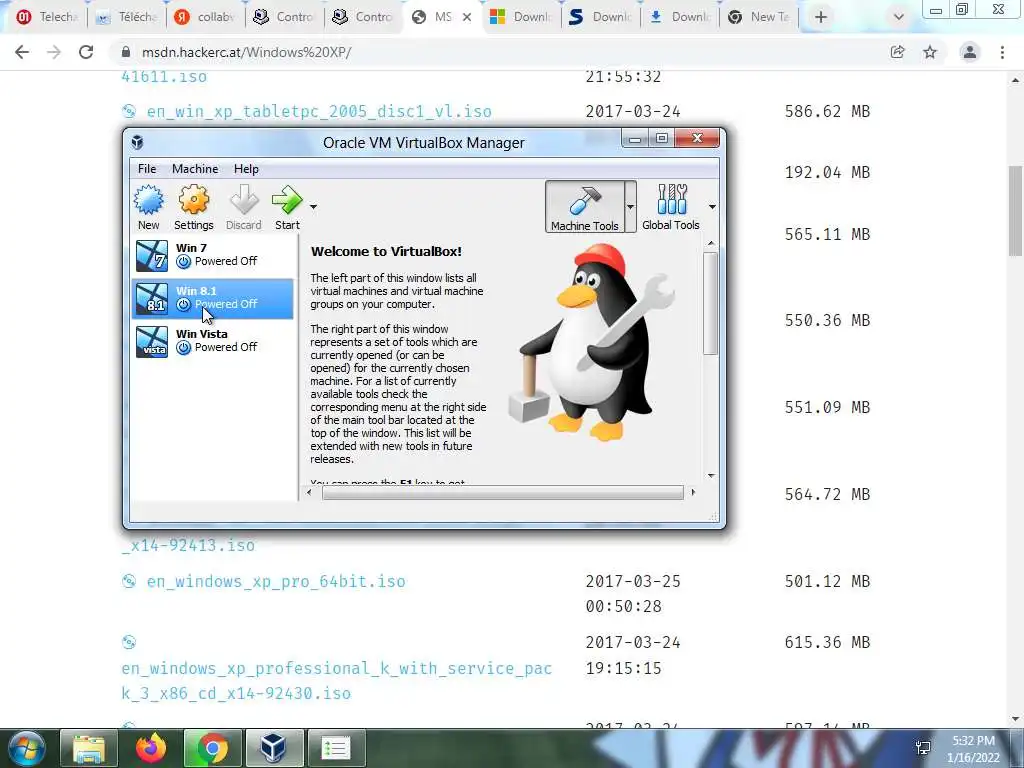The height and width of the screenshot is (768, 1024).
Task: Open en_win_xp_tabletpc_2005_disc1_vl.iso link
Action: pos(319,112)
